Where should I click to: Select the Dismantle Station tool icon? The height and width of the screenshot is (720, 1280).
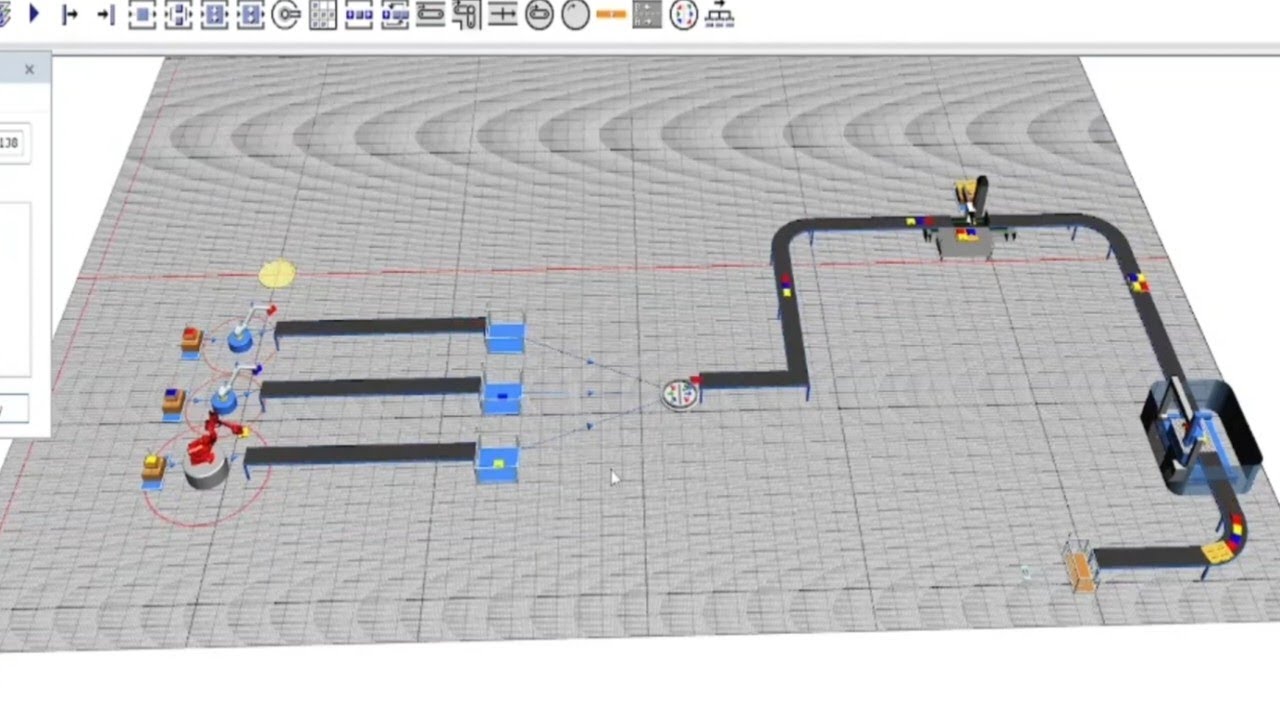click(x=250, y=14)
